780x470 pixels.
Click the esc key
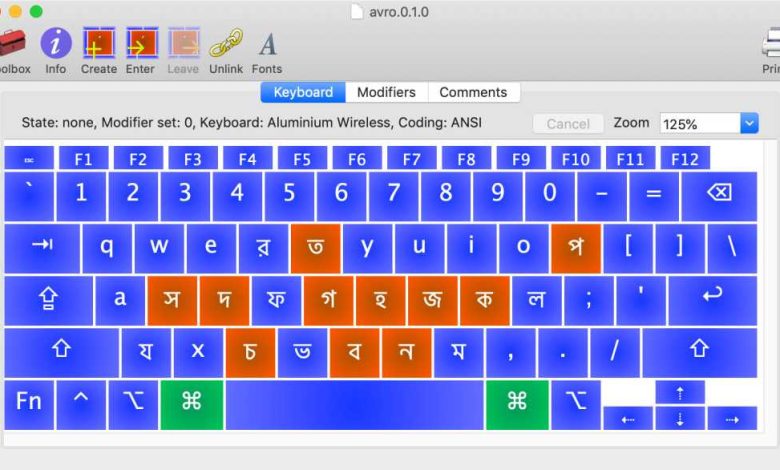[29, 159]
